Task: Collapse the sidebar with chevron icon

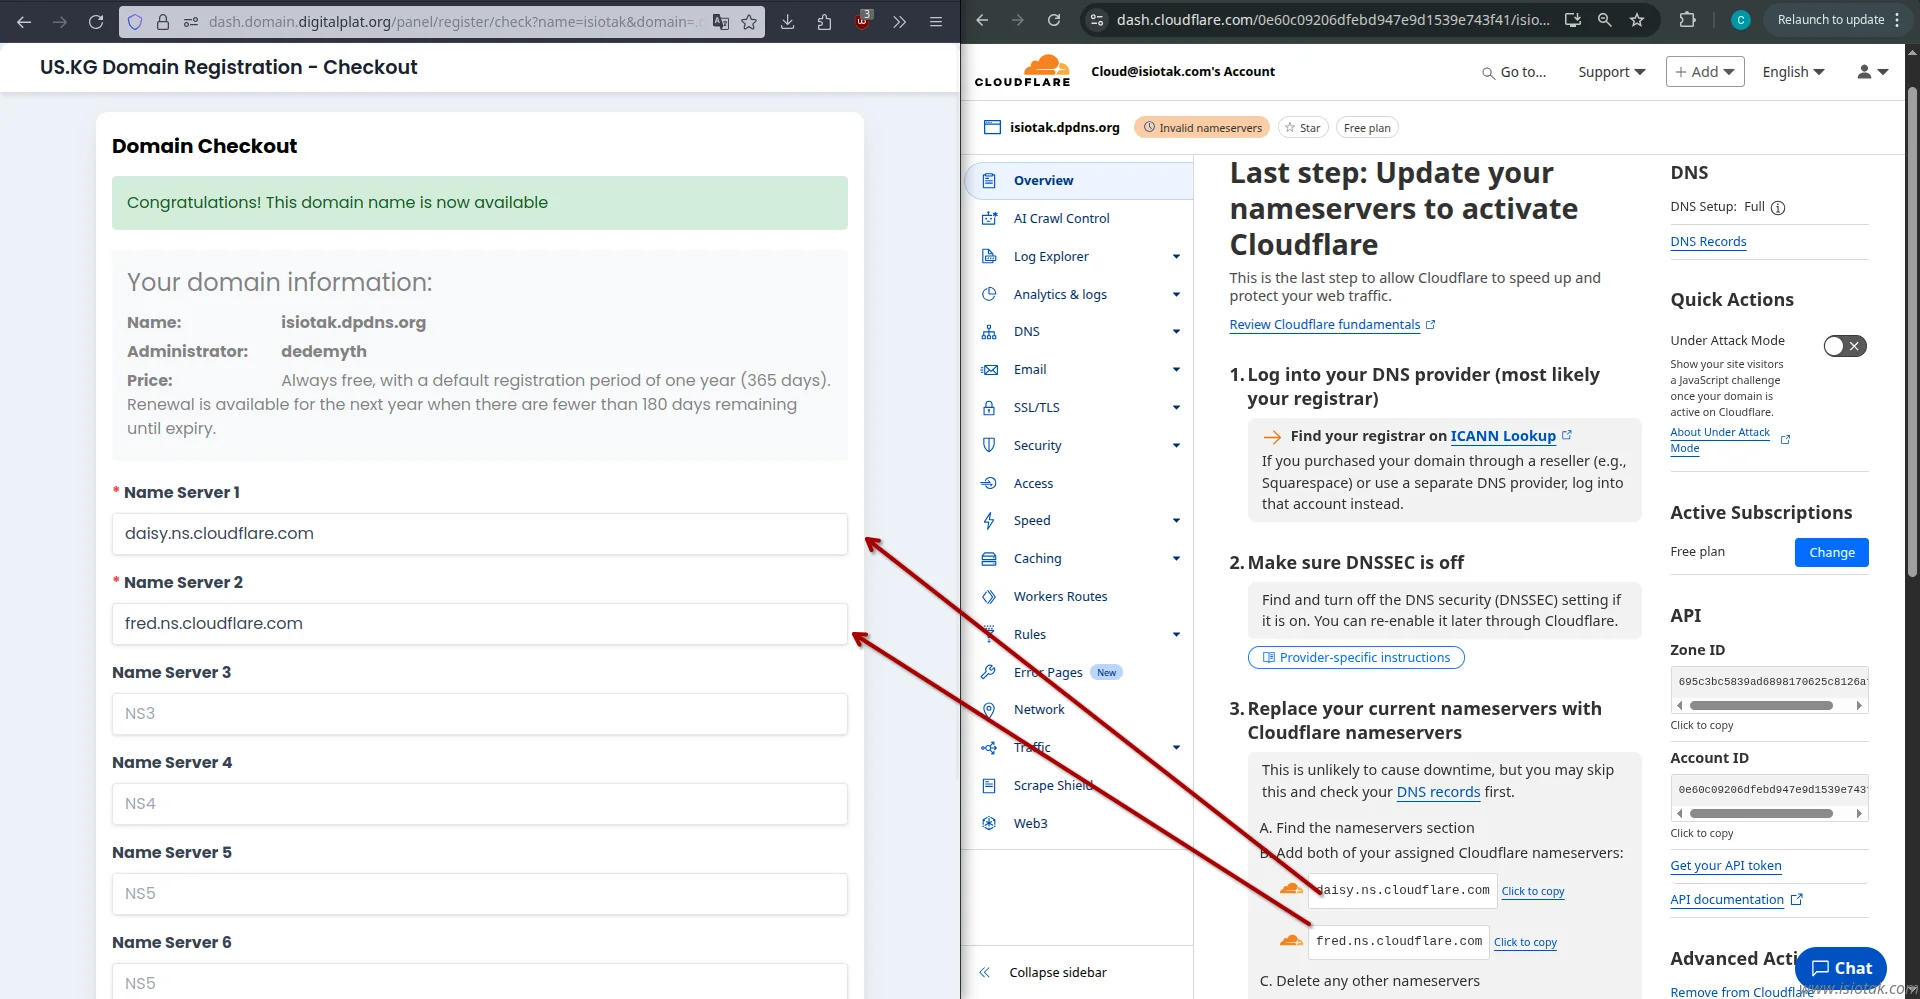Action: click(x=985, y=973)
